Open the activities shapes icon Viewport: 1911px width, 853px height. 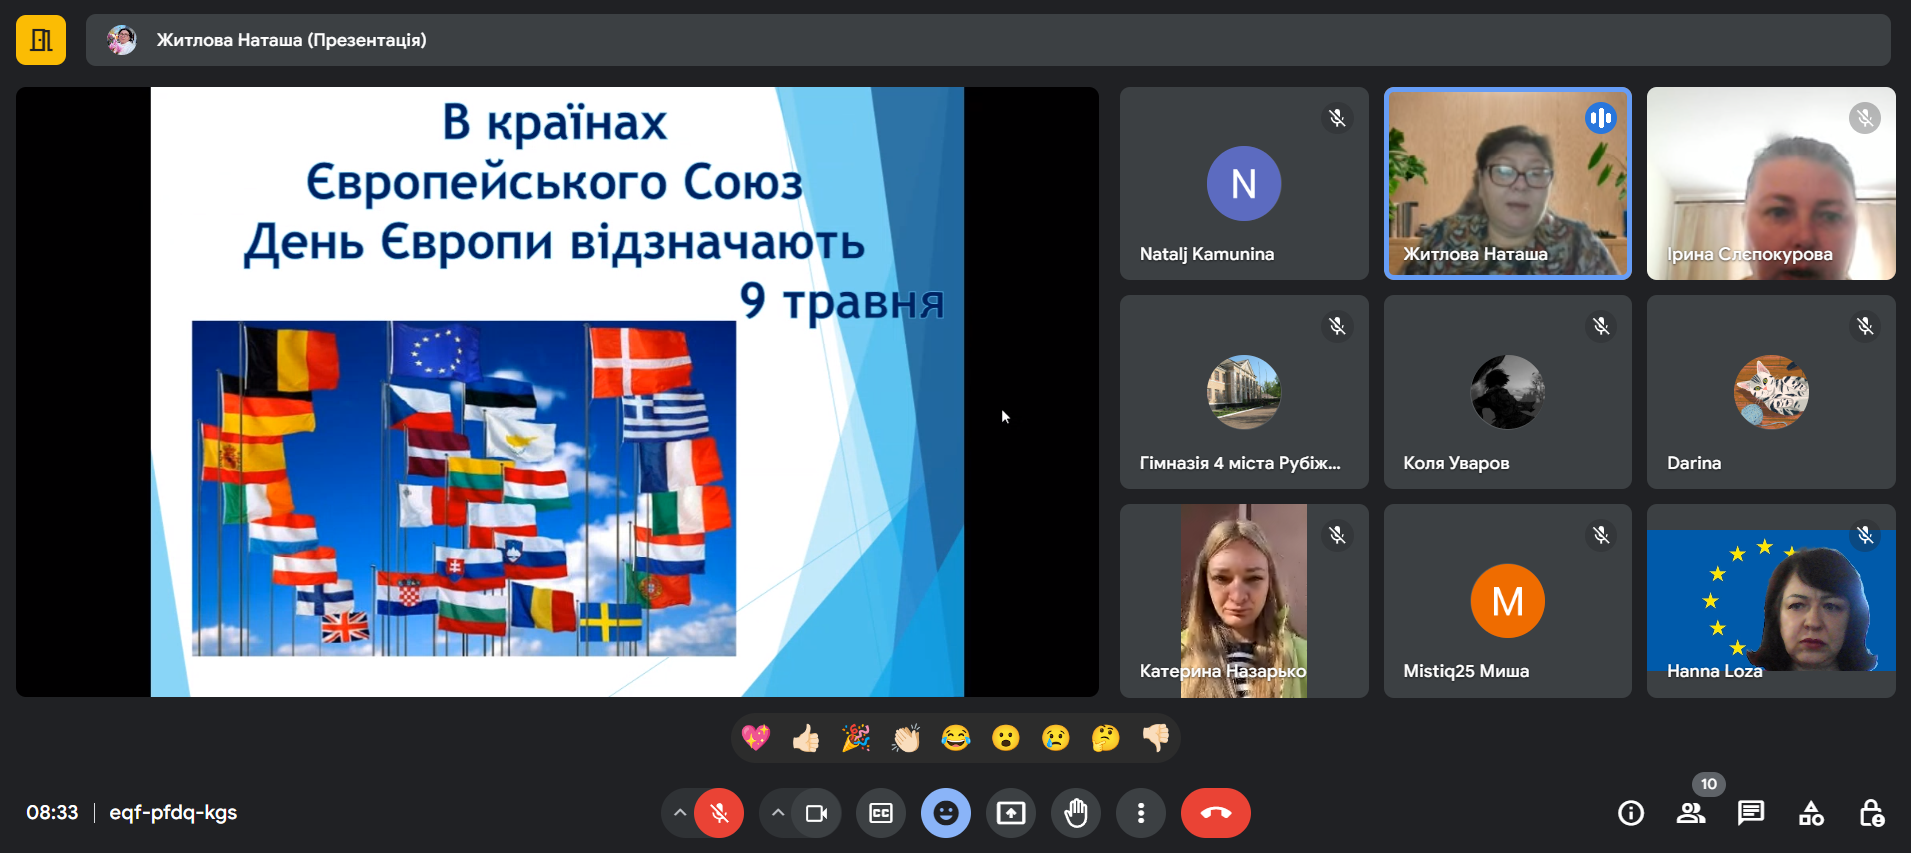(1811, 813)
